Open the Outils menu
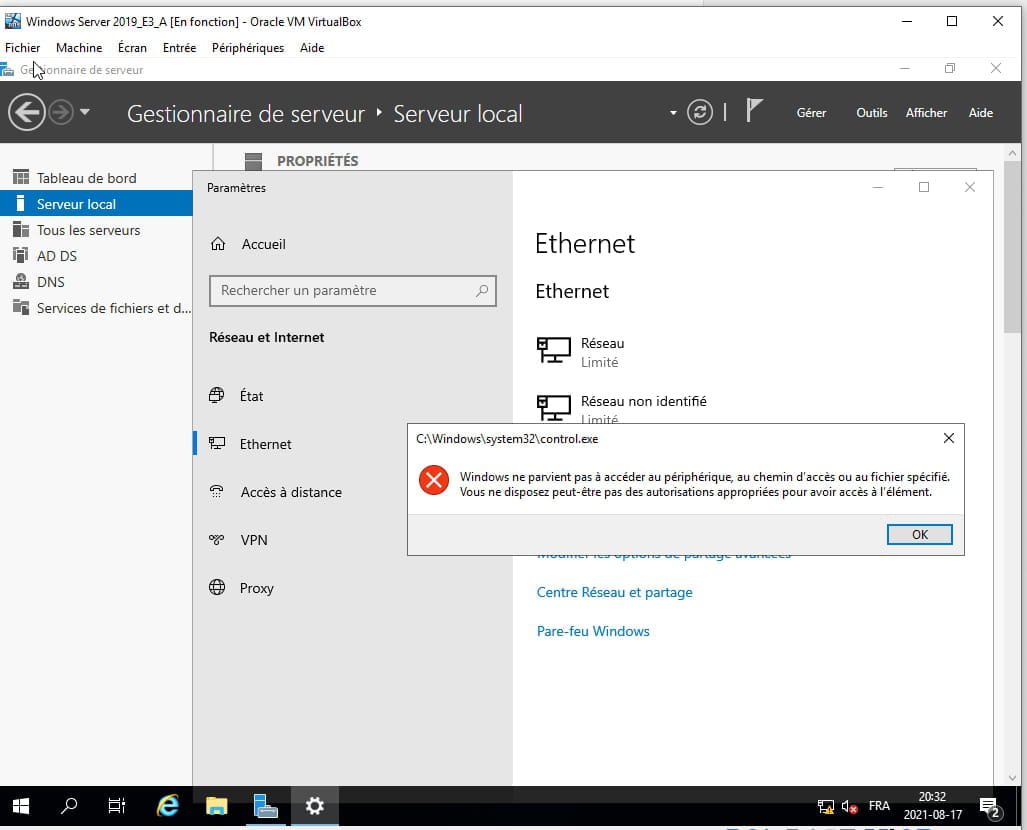 (x=872, y=113)
